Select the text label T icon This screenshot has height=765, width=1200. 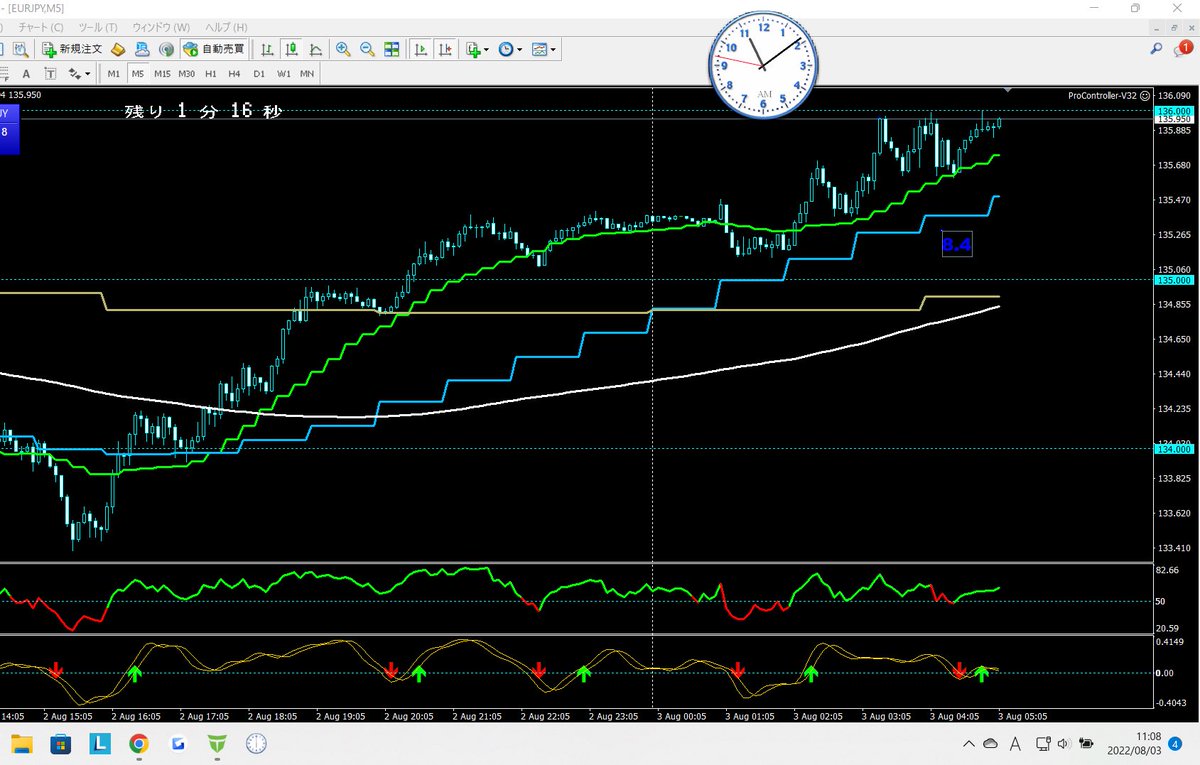pos(50,74)
